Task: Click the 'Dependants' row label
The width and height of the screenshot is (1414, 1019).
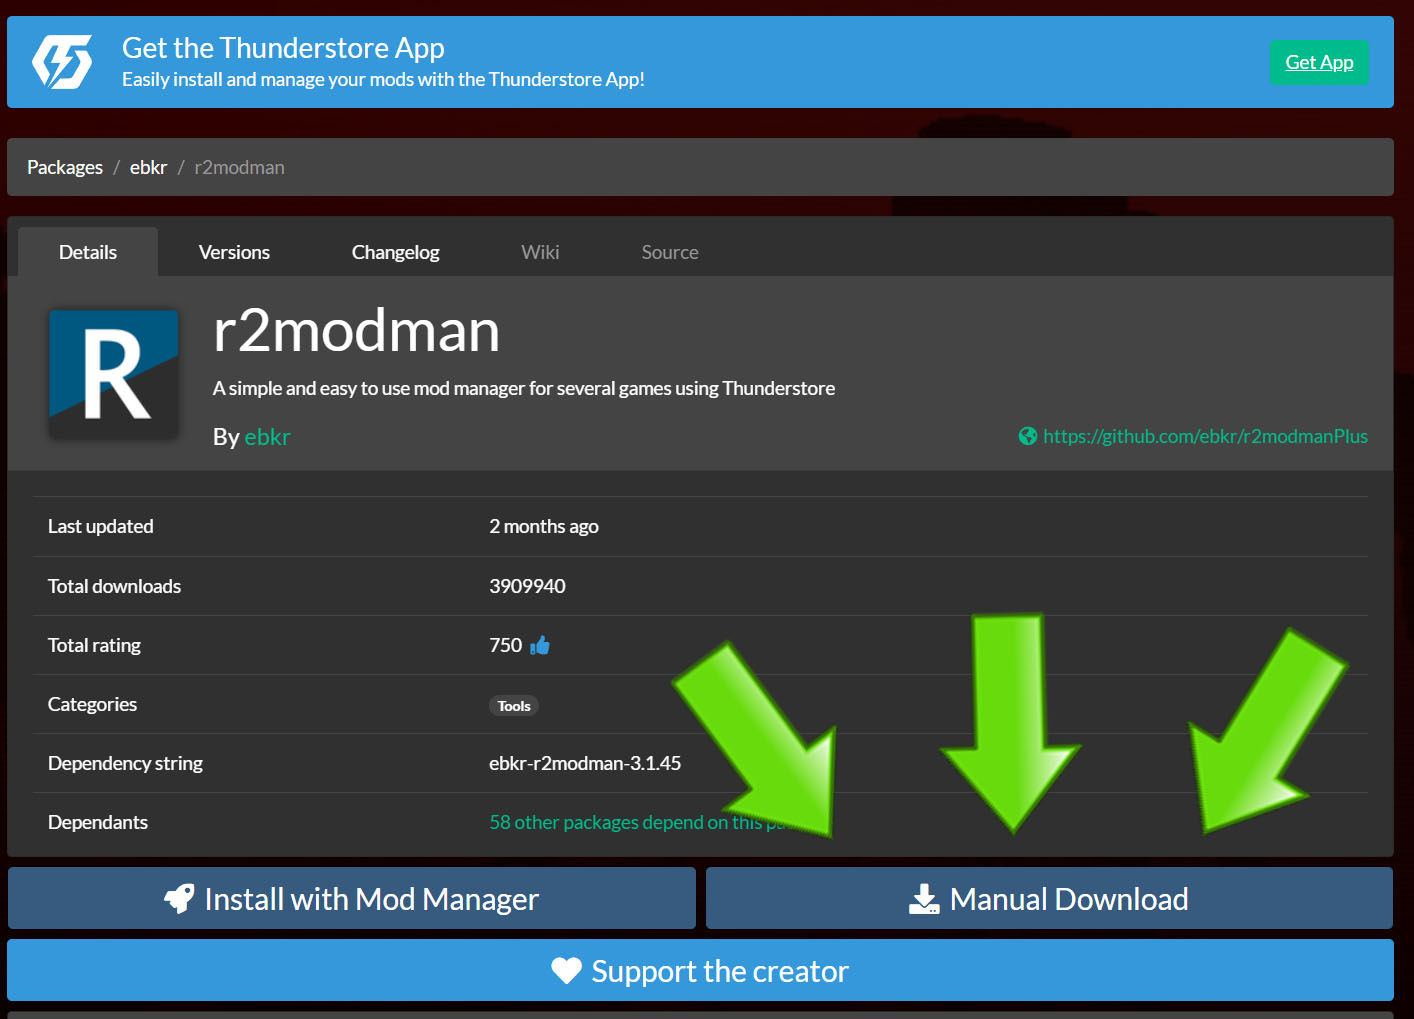Action: (98, 822)
